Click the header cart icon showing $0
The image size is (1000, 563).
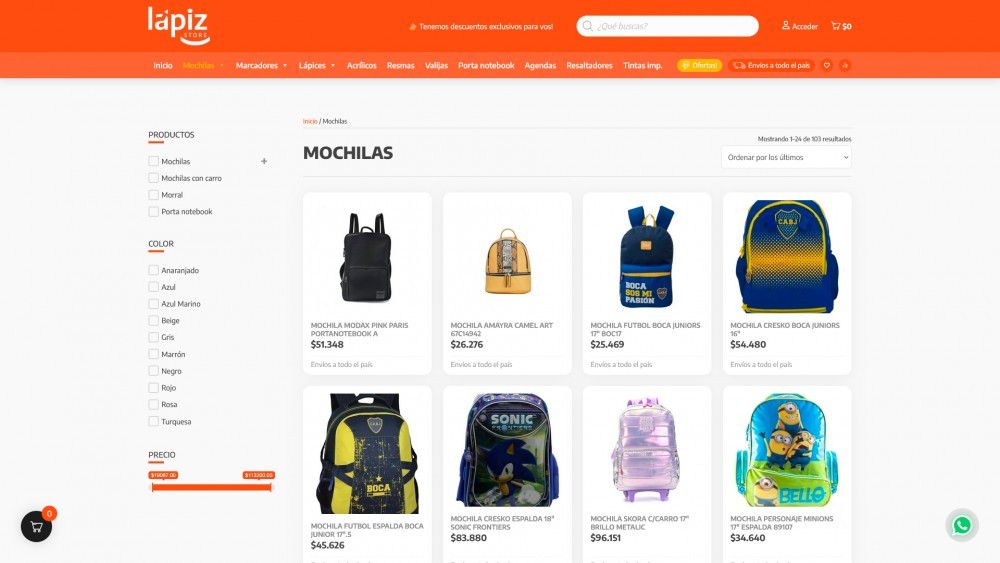(x=841, y=26)
